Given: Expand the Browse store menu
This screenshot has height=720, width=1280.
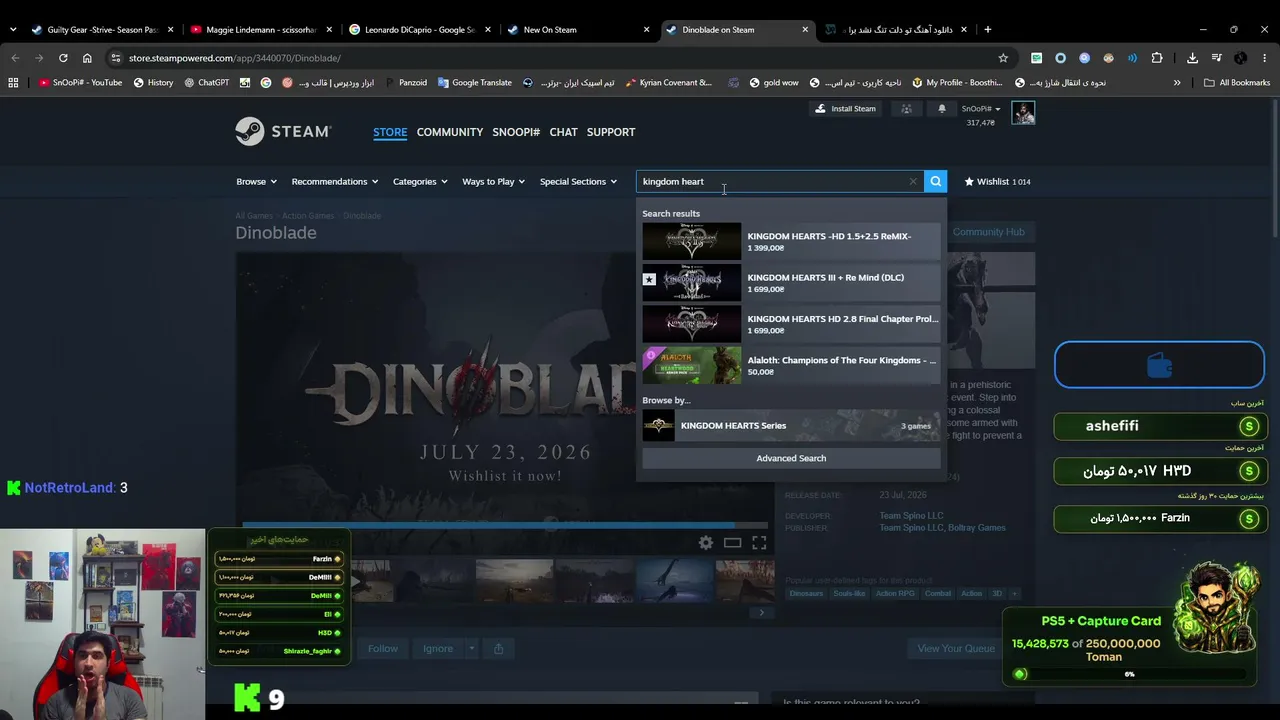Looking at the screenshot, I should (x=256, y=182).
